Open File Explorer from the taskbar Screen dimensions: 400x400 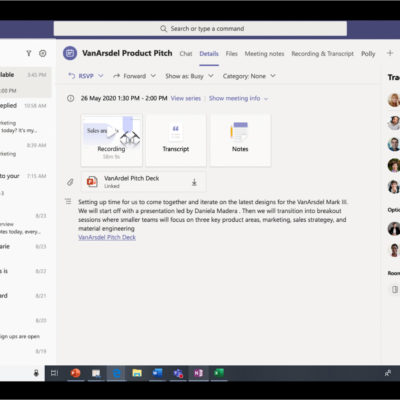(137, 373)
